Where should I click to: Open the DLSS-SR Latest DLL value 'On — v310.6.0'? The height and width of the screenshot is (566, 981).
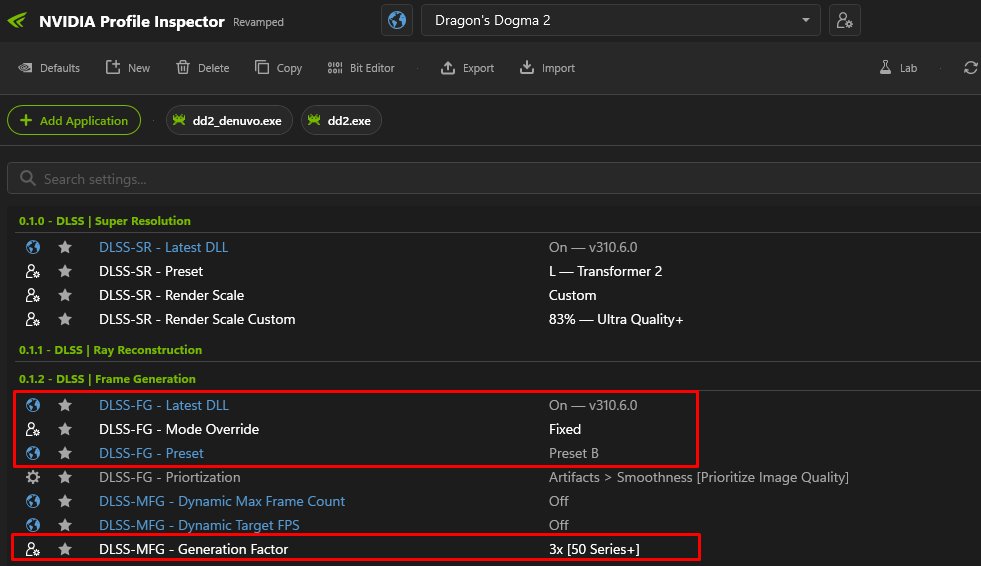pyautogui.click(x=593, y=247)
